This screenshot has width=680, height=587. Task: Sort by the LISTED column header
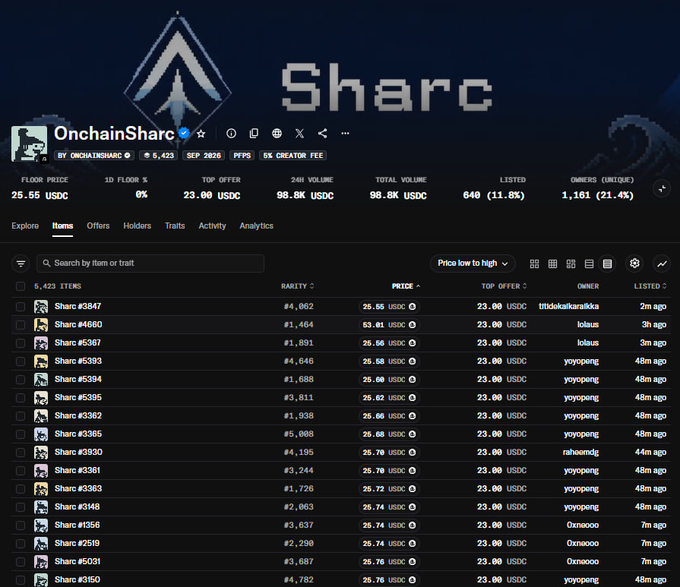pos(650,286)
